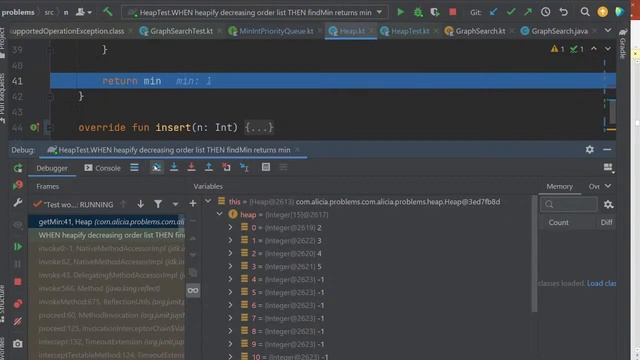Click Resume Program green play icon

point(18,247)
